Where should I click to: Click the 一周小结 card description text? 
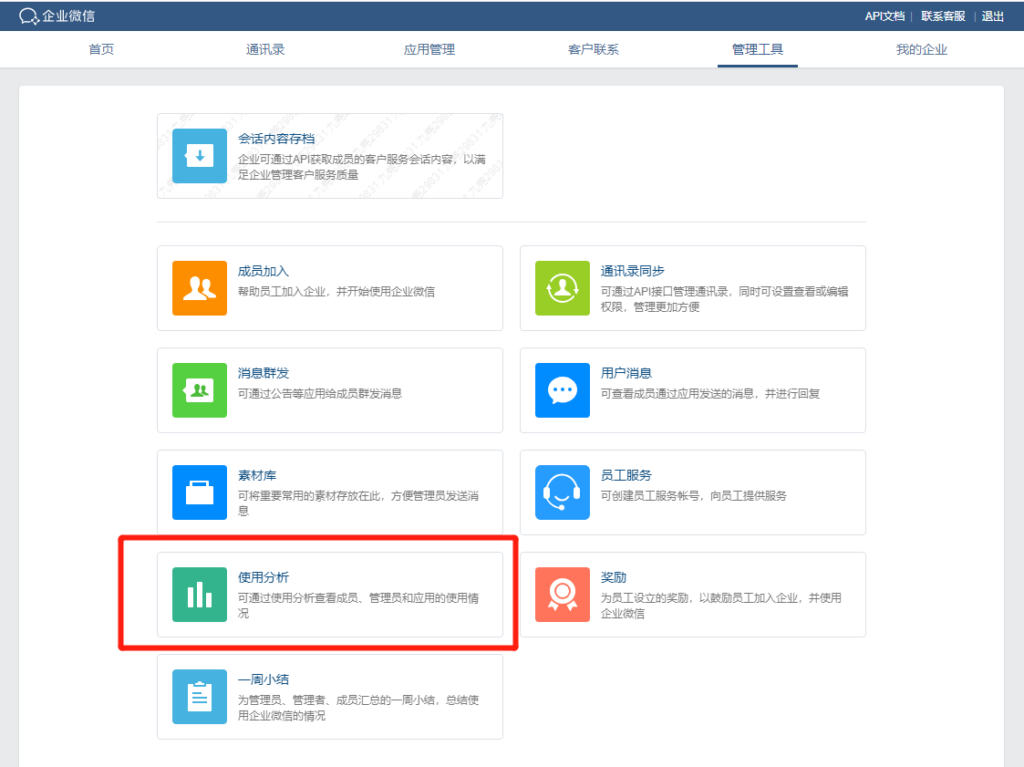359,708
